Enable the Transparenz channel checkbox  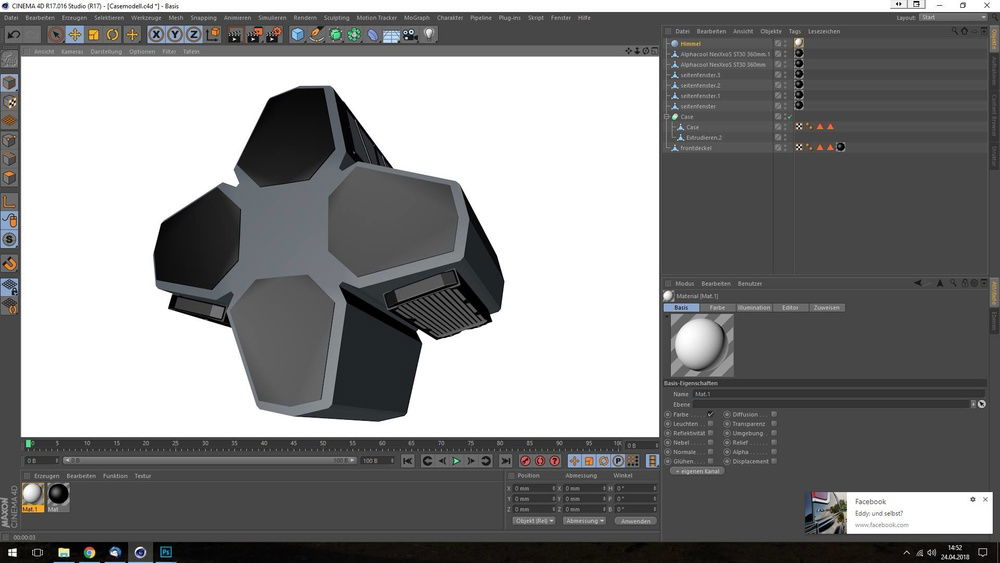774,423
